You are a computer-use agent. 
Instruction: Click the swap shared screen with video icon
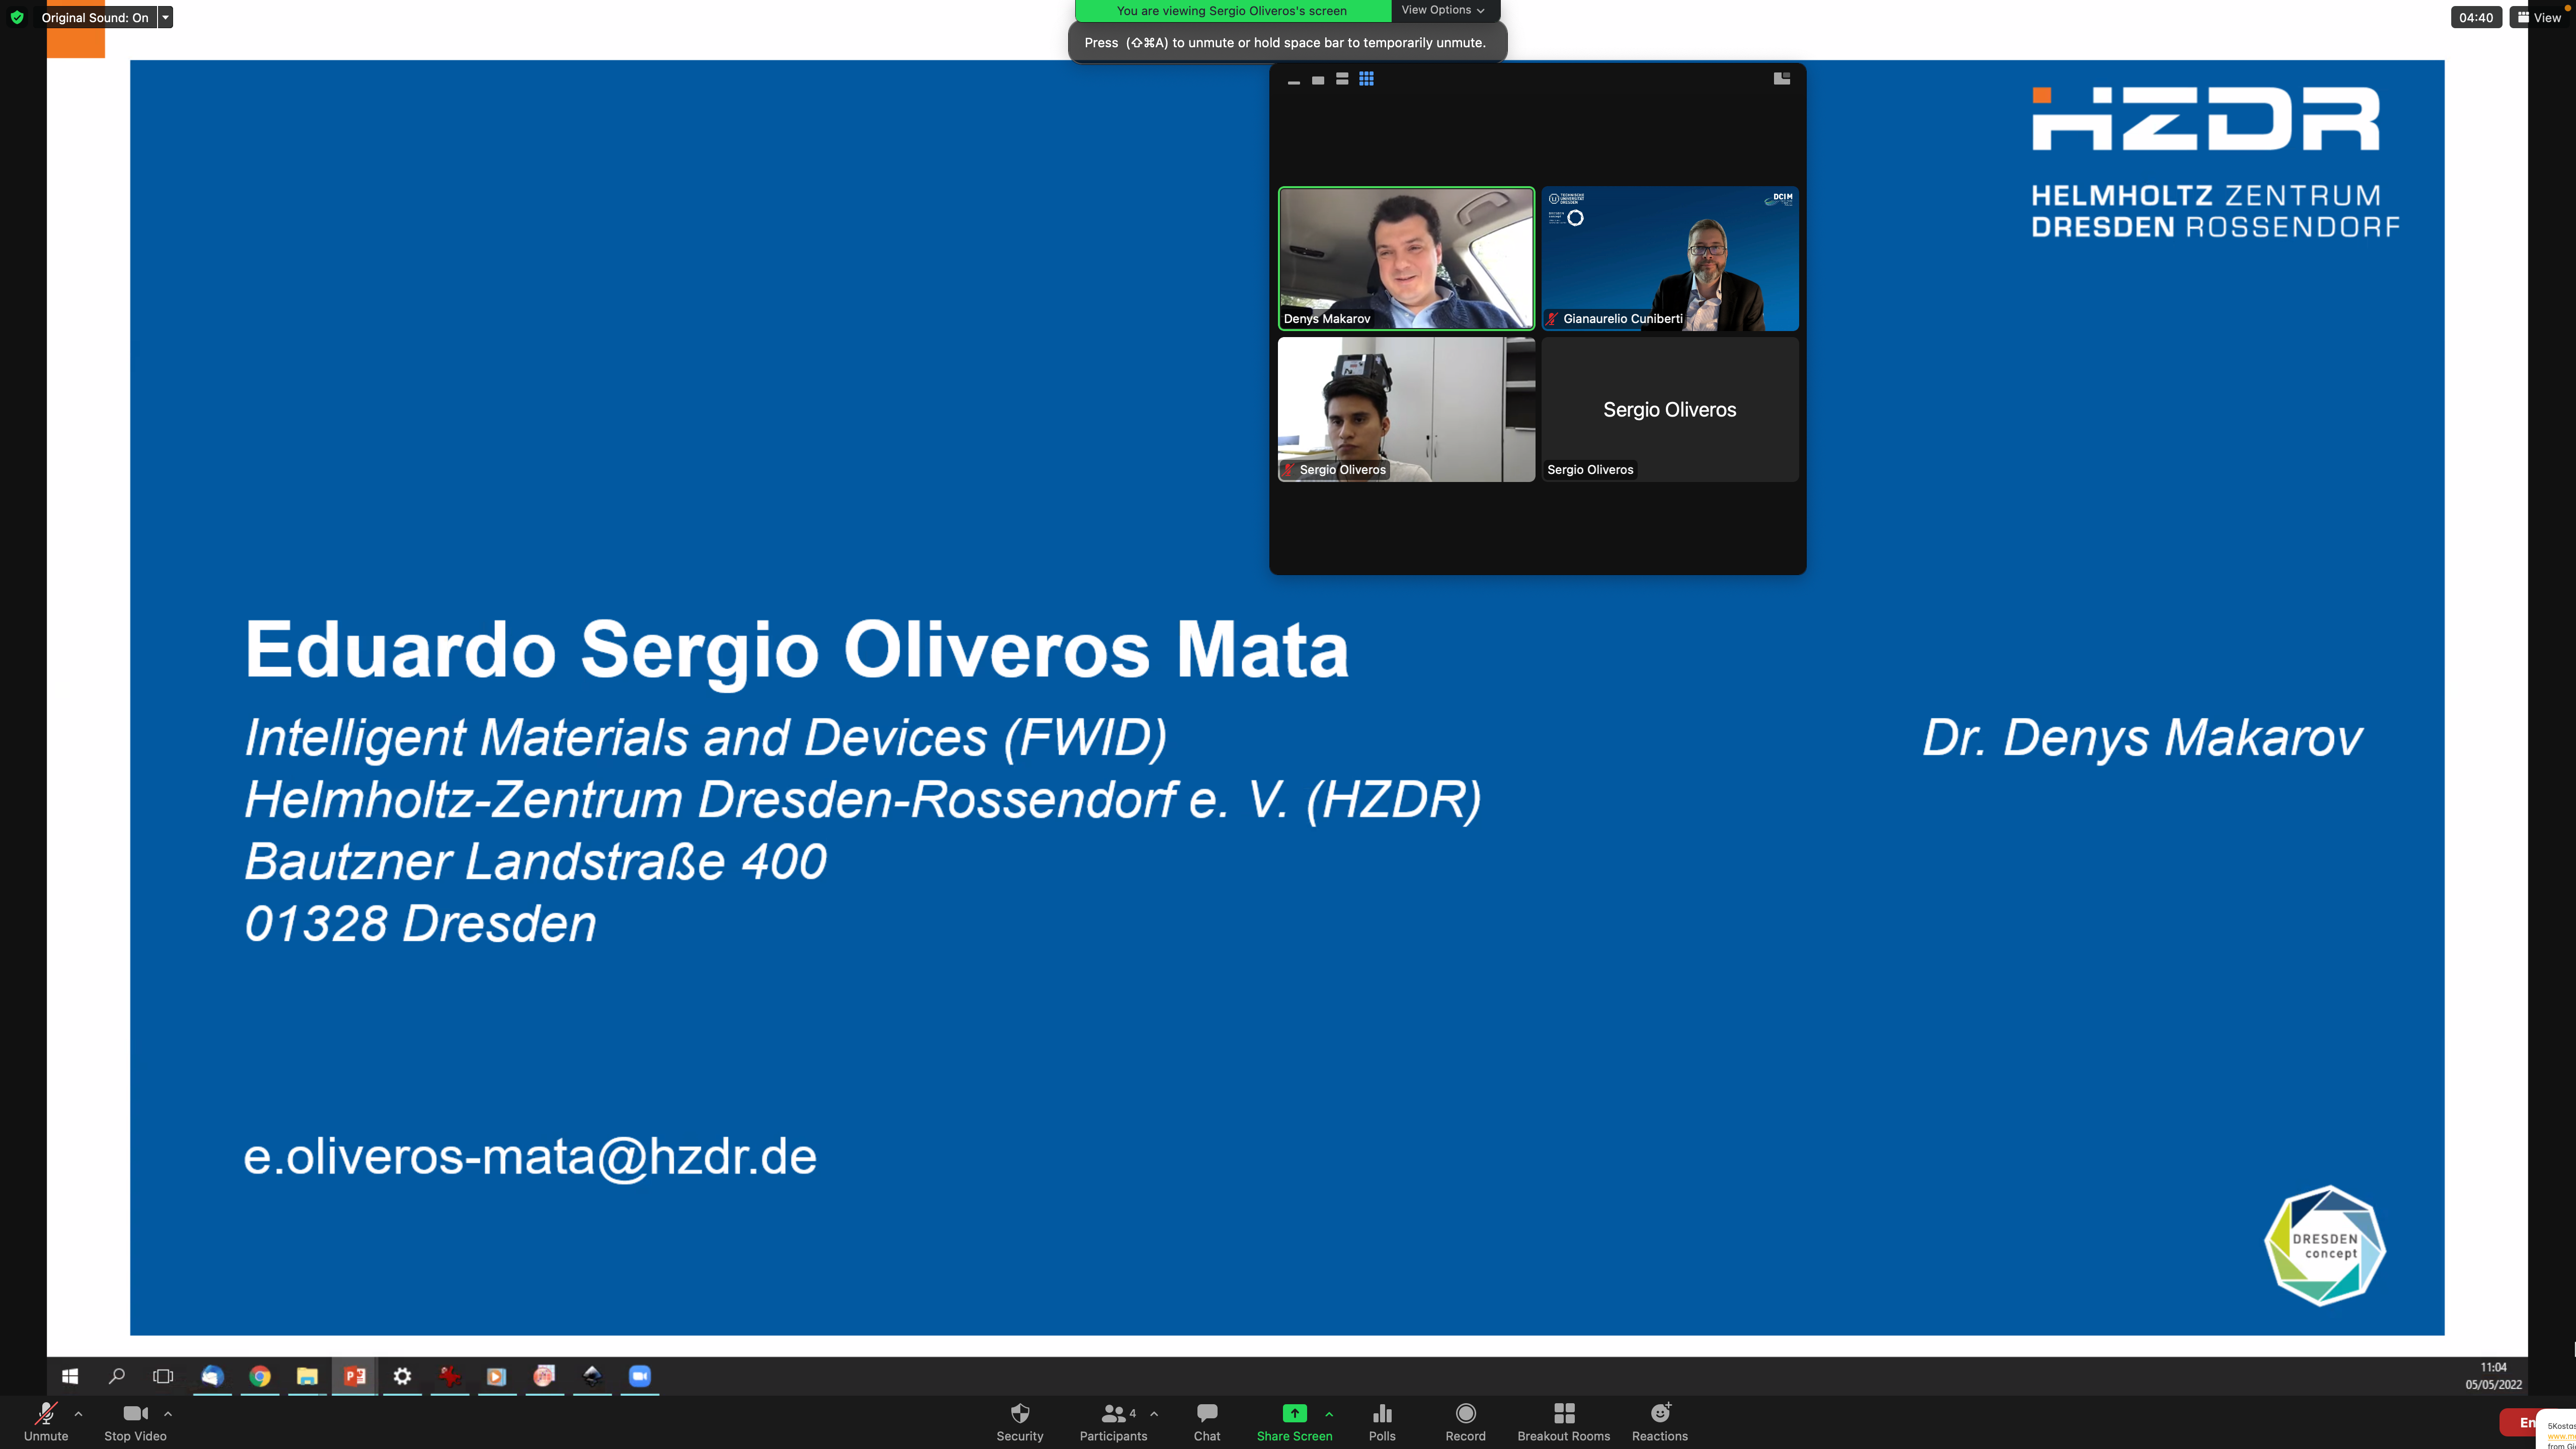click(x=1782, y=78)
